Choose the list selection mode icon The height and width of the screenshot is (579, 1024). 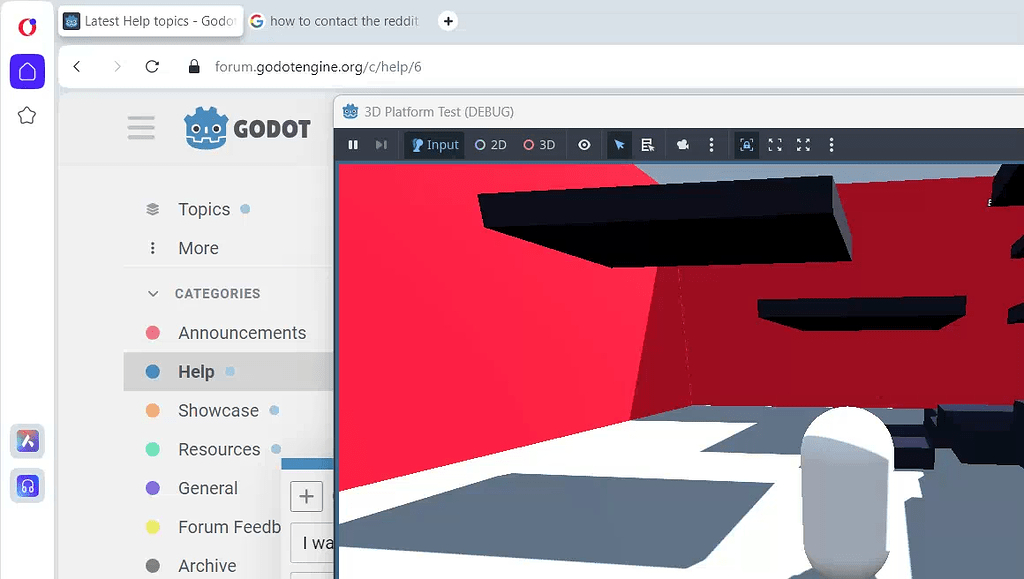pyautogui.click(x=648, y=145)
